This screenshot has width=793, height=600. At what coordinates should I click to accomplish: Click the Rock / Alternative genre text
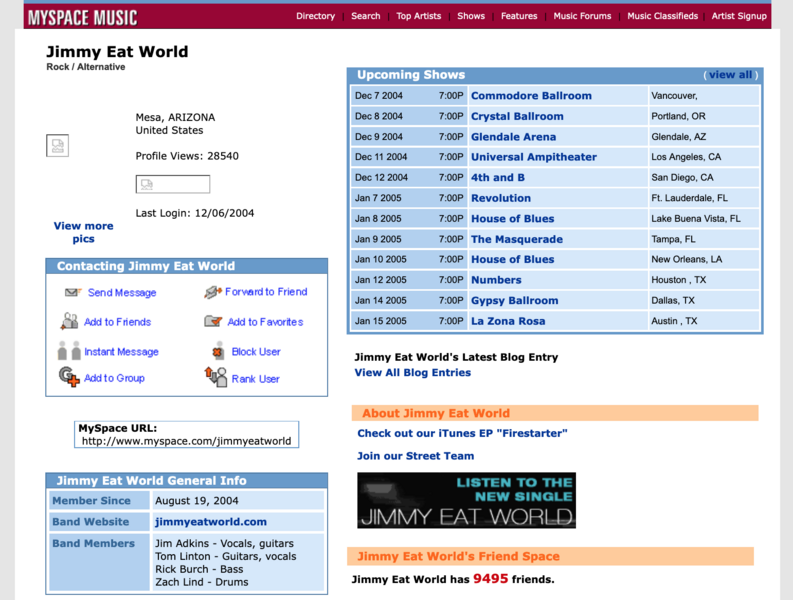(x=85, y=67)
